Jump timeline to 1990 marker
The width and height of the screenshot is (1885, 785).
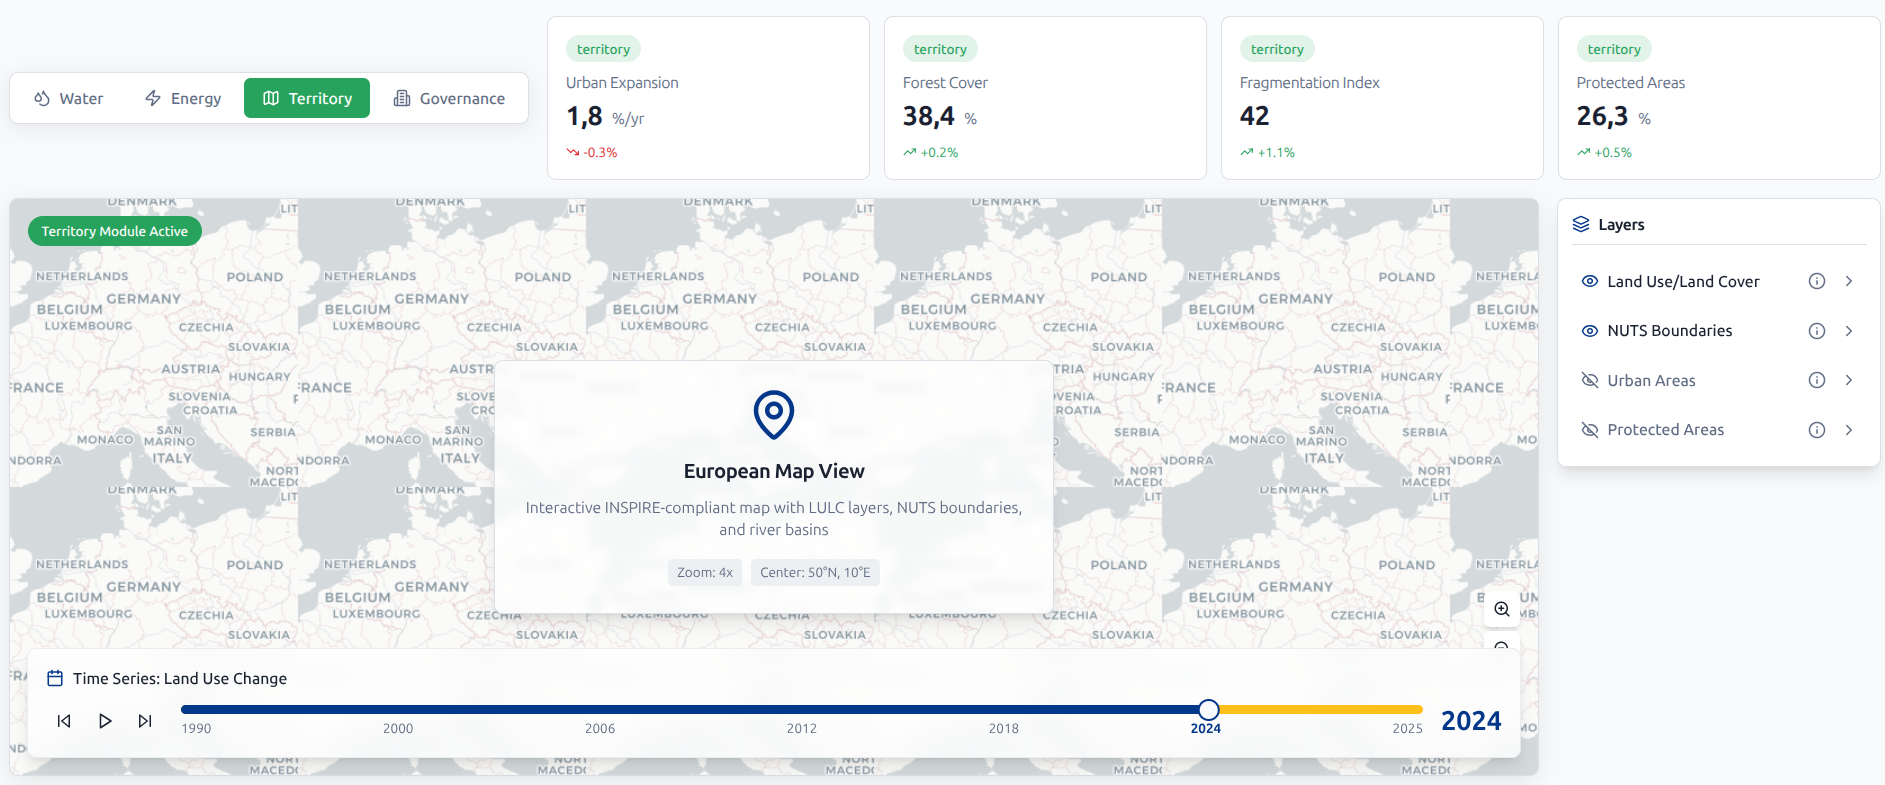tap(196, 728)
